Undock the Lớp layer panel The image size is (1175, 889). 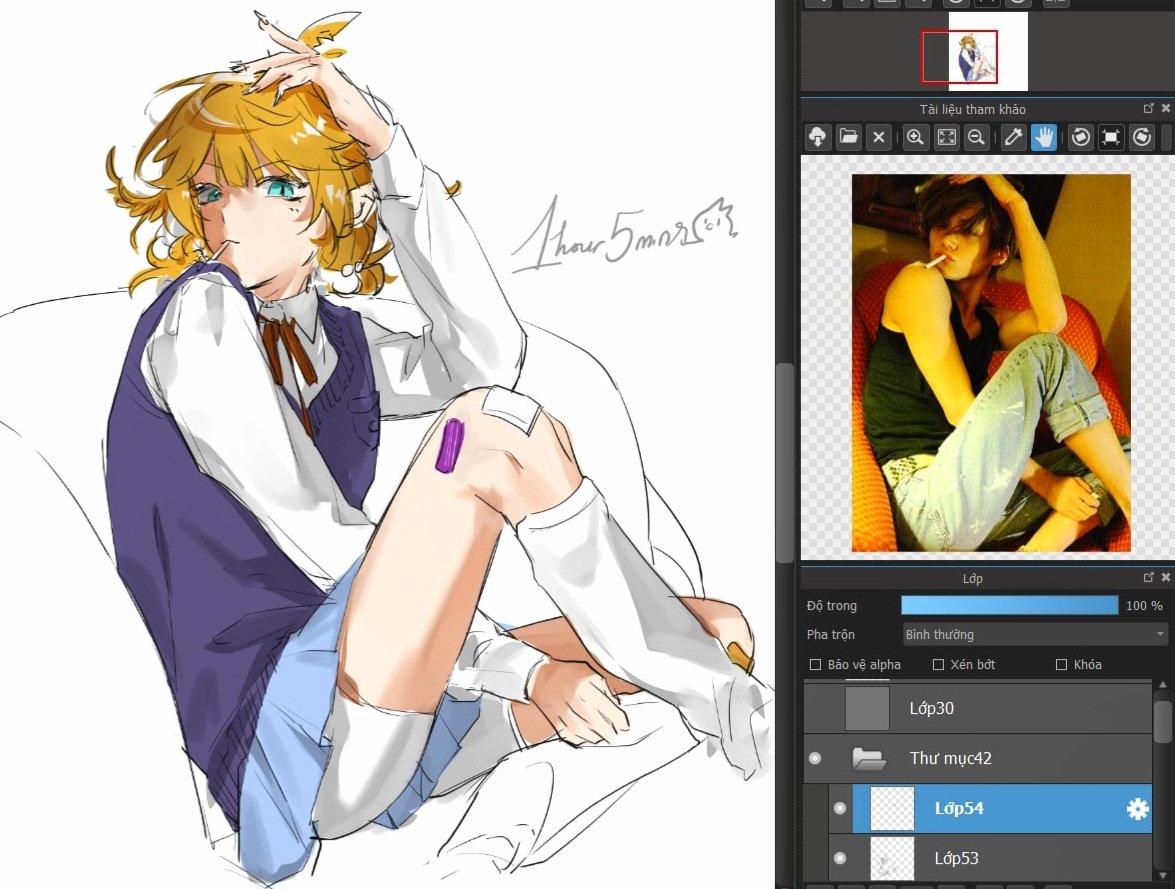[1149, 577]
